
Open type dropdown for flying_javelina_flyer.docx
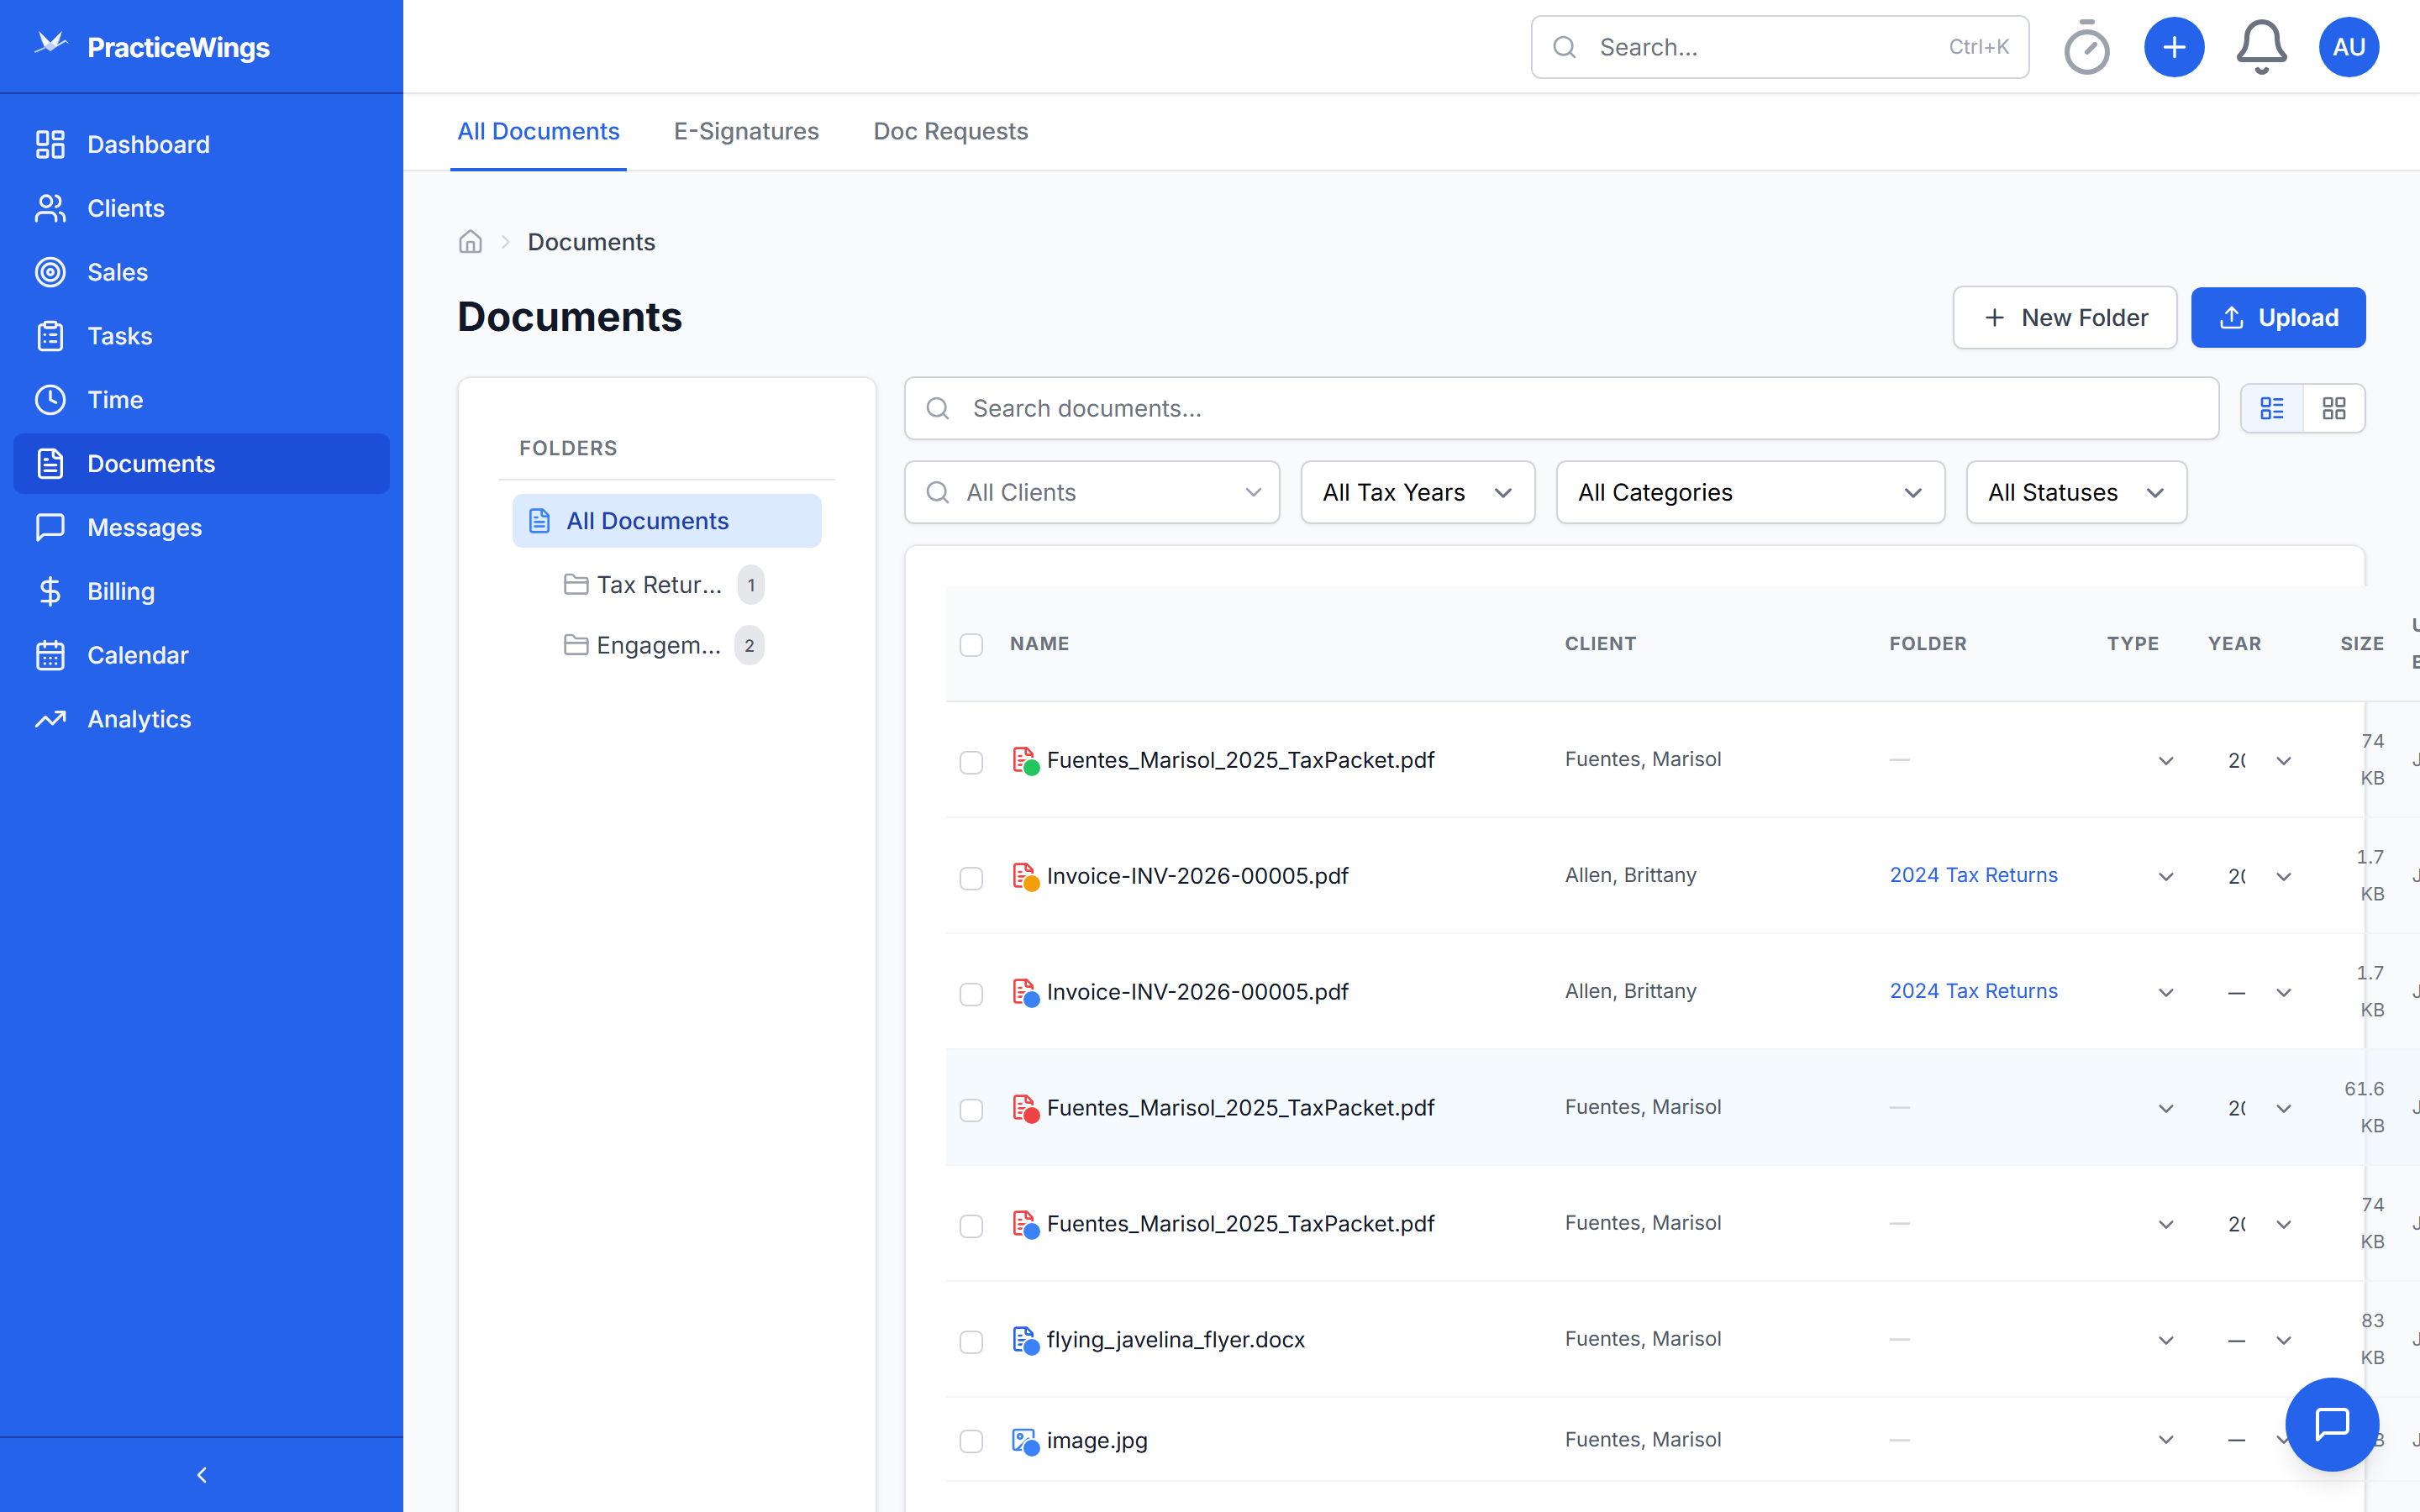pyautogui.click(x=2166, y=1340)
